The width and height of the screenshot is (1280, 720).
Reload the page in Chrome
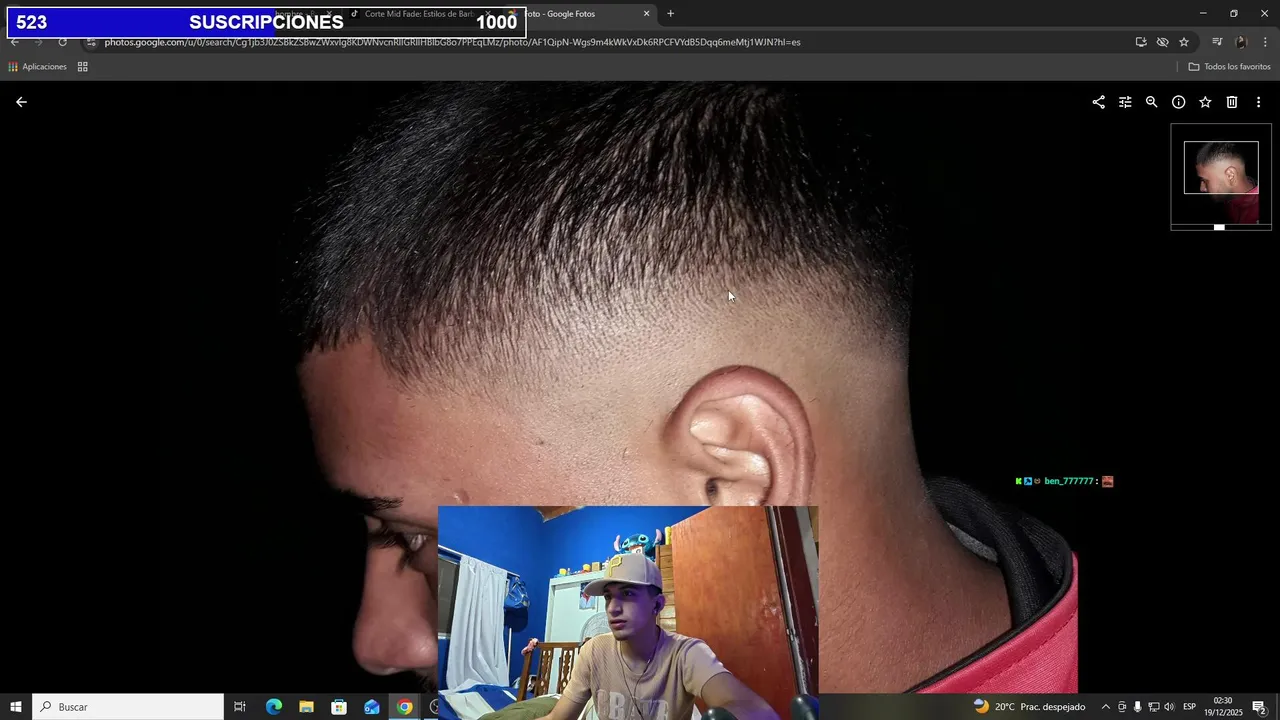pos(62,42)
